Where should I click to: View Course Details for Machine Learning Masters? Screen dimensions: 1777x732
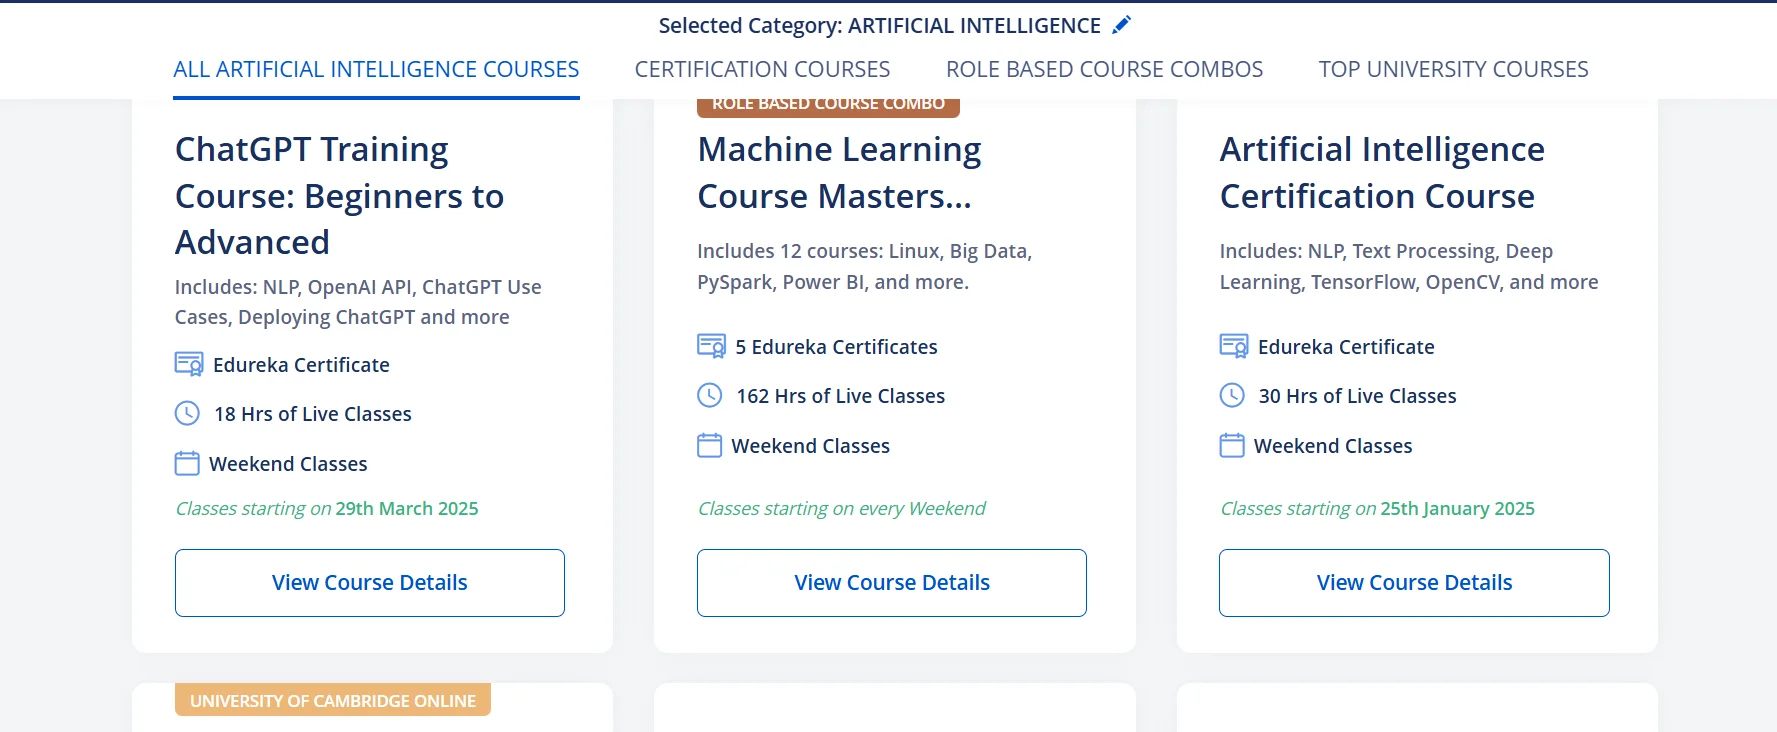pyautogui.click(x=892, y=583)
